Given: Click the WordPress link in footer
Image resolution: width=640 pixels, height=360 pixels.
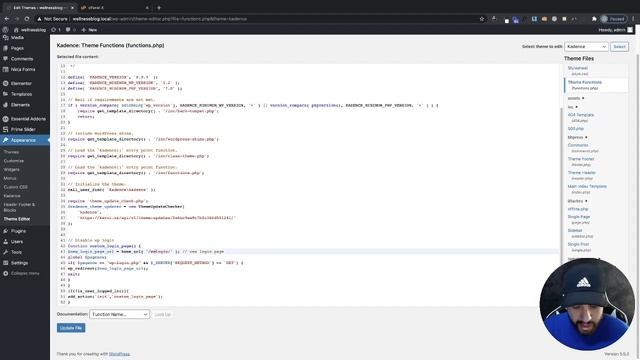Looking at the screenshot, I should coord(119,354).
